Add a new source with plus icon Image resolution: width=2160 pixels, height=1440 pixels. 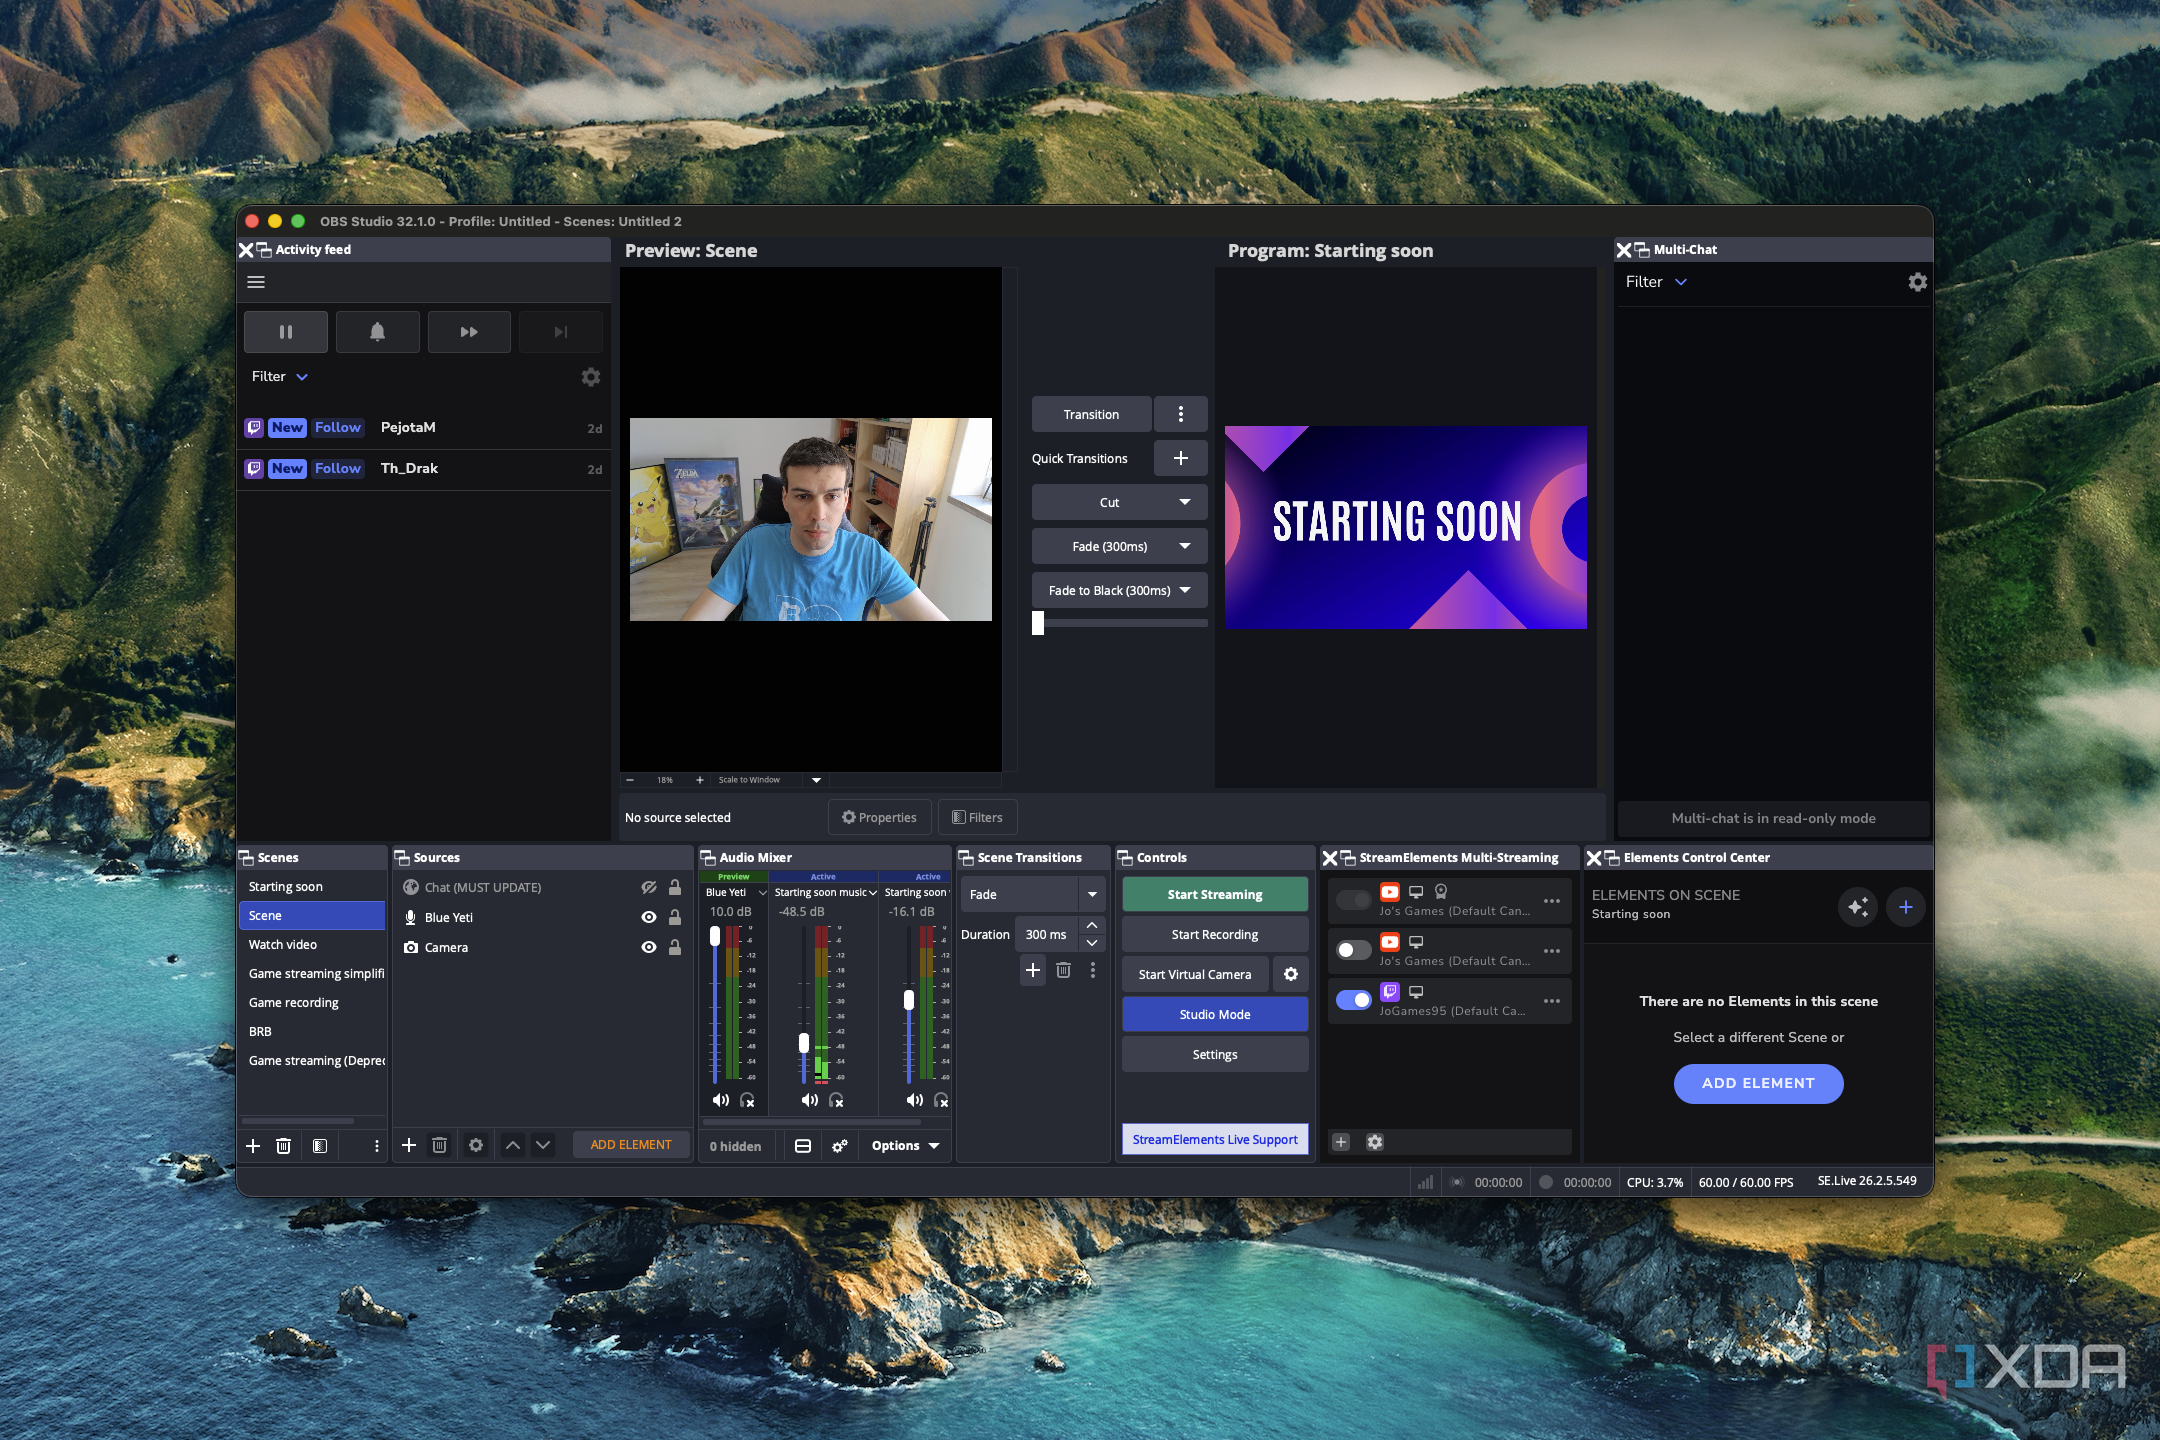click(x=409, y=1145)
